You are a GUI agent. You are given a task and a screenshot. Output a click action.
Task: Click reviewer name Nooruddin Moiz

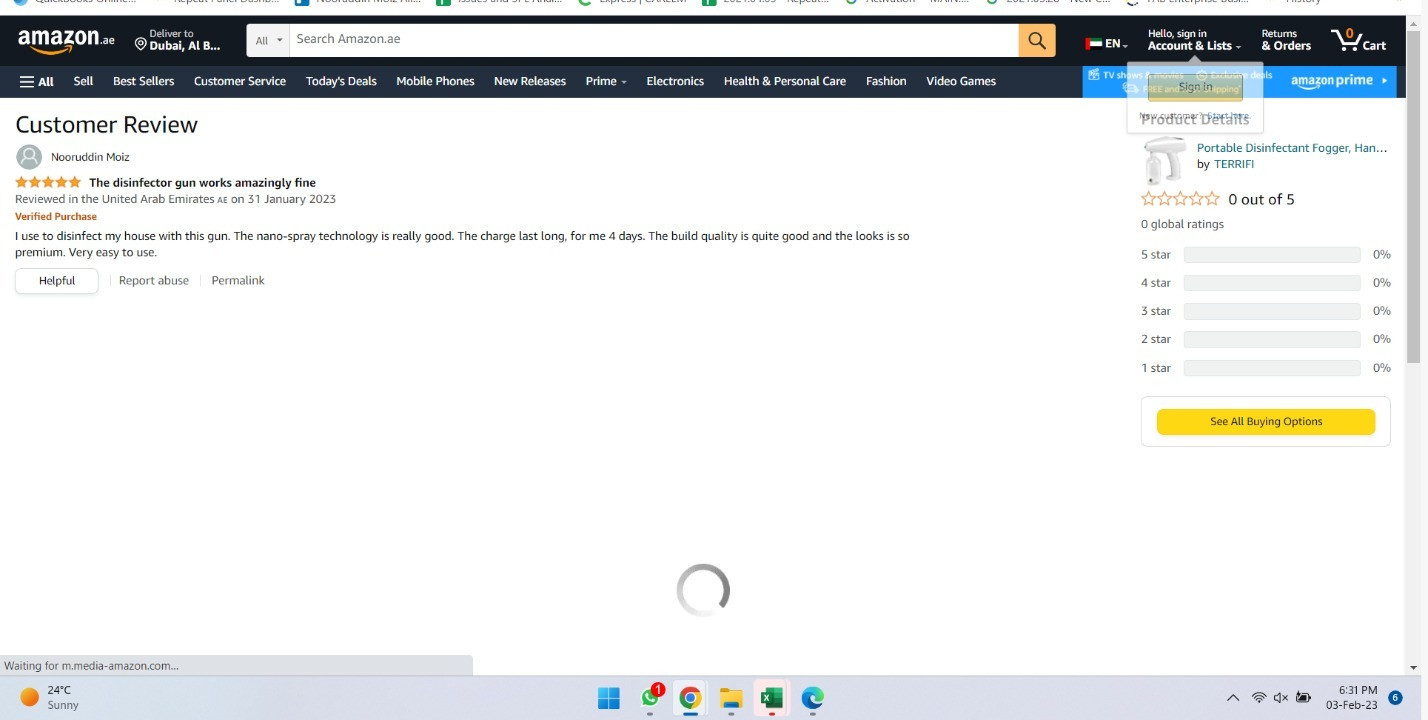click(90, 157)
